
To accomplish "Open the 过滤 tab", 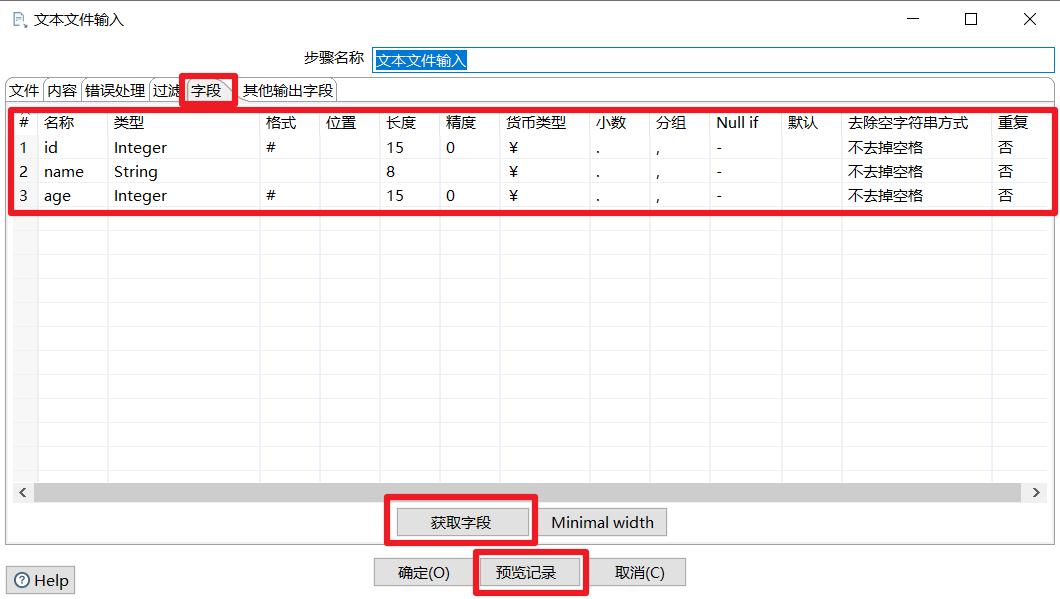I will coord(166,91).
